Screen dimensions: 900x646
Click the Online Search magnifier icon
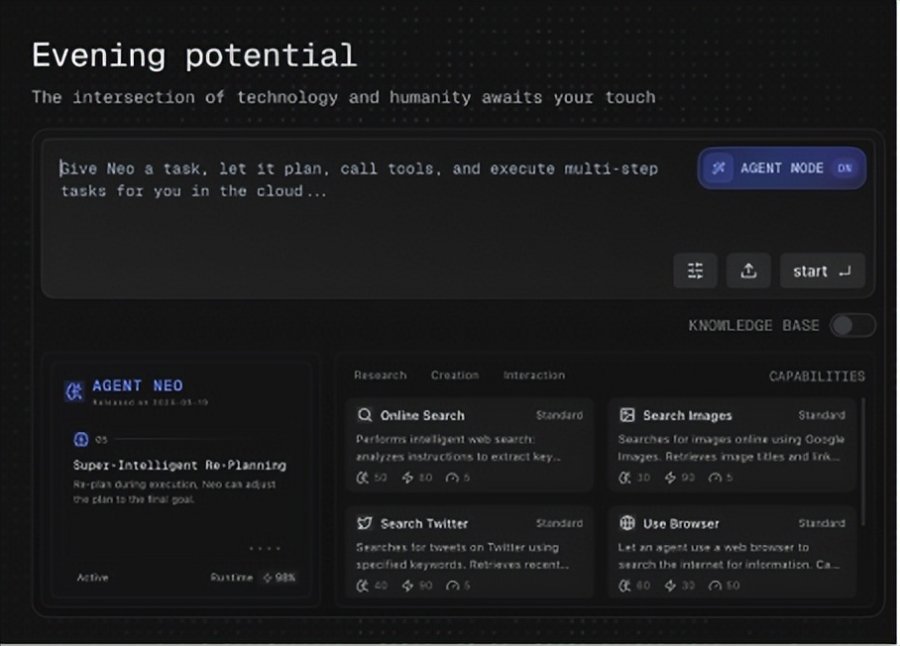pos(365,415)
